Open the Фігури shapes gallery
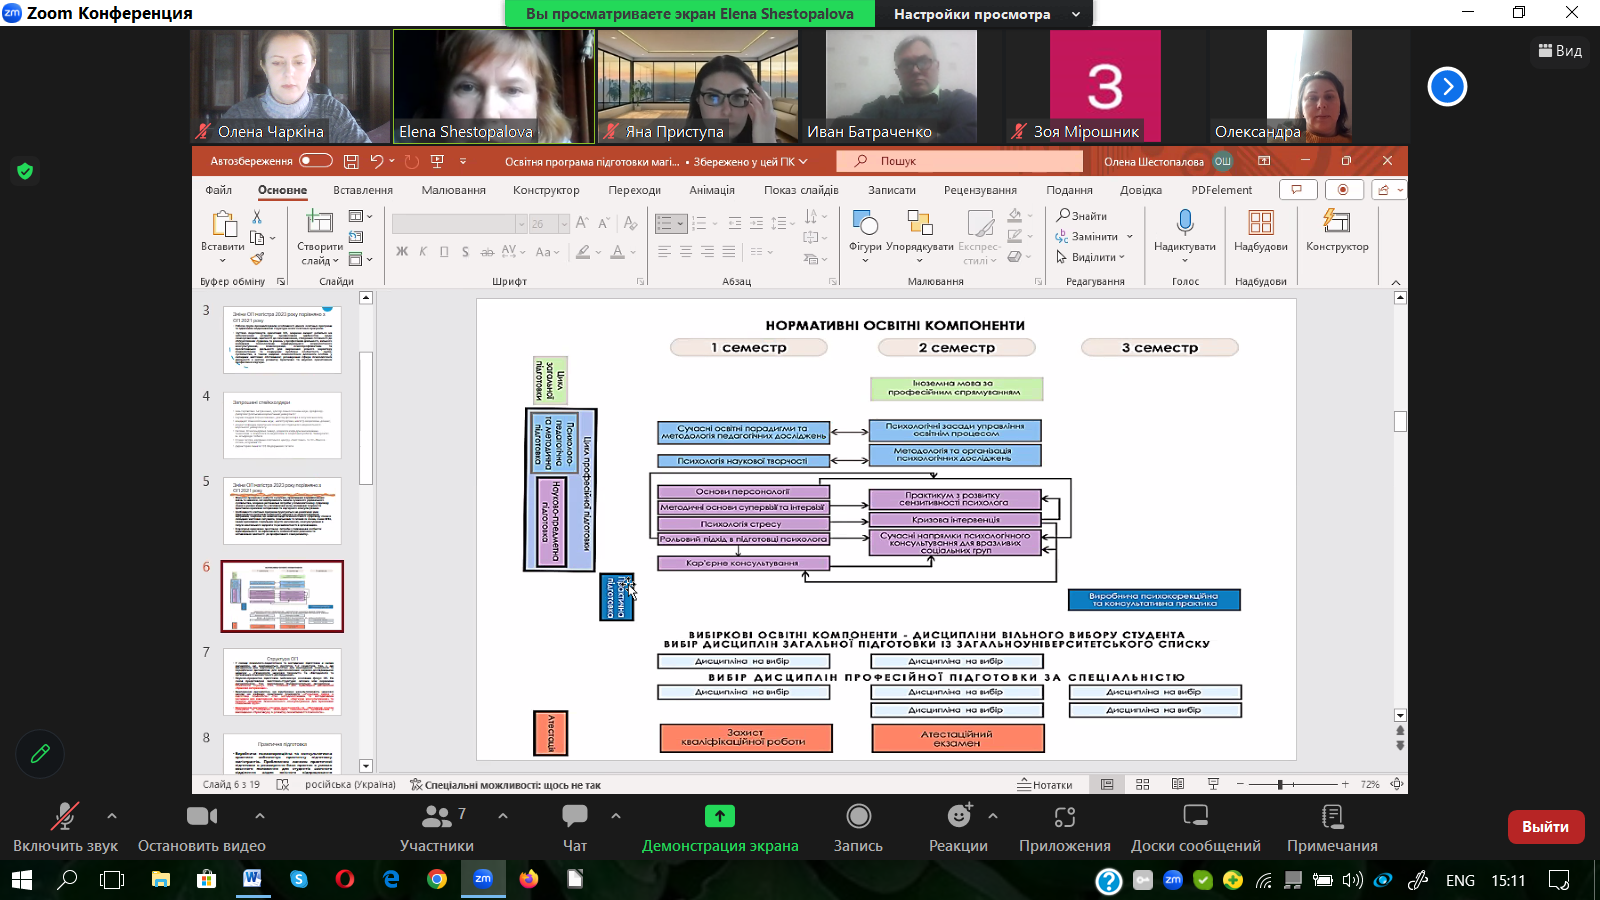 pyautogui.click(x=865, y=235)
